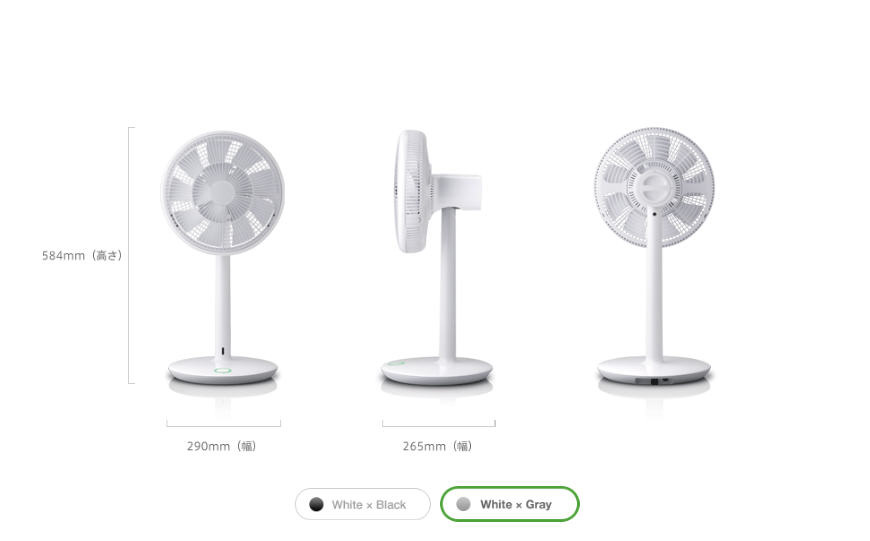The image size is (870, 541).
Task: Click the vertical height dimension bracket
Action: 131,255
